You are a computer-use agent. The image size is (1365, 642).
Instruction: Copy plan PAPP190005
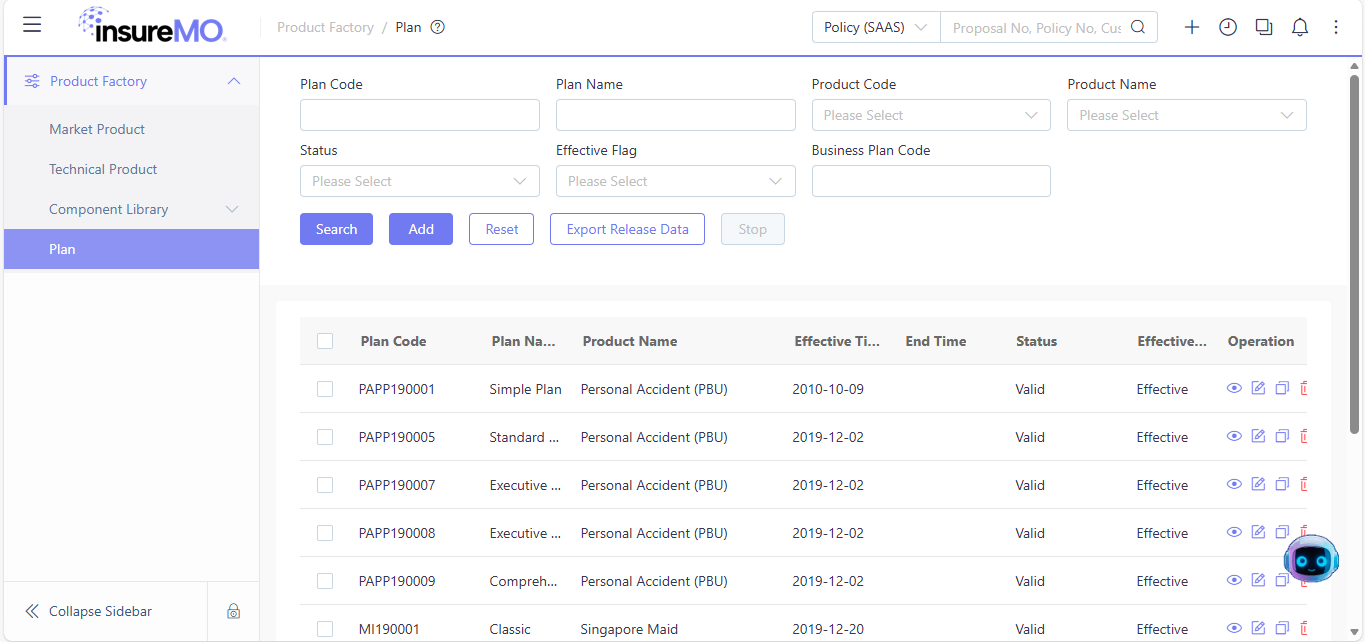coord(1282,436)
